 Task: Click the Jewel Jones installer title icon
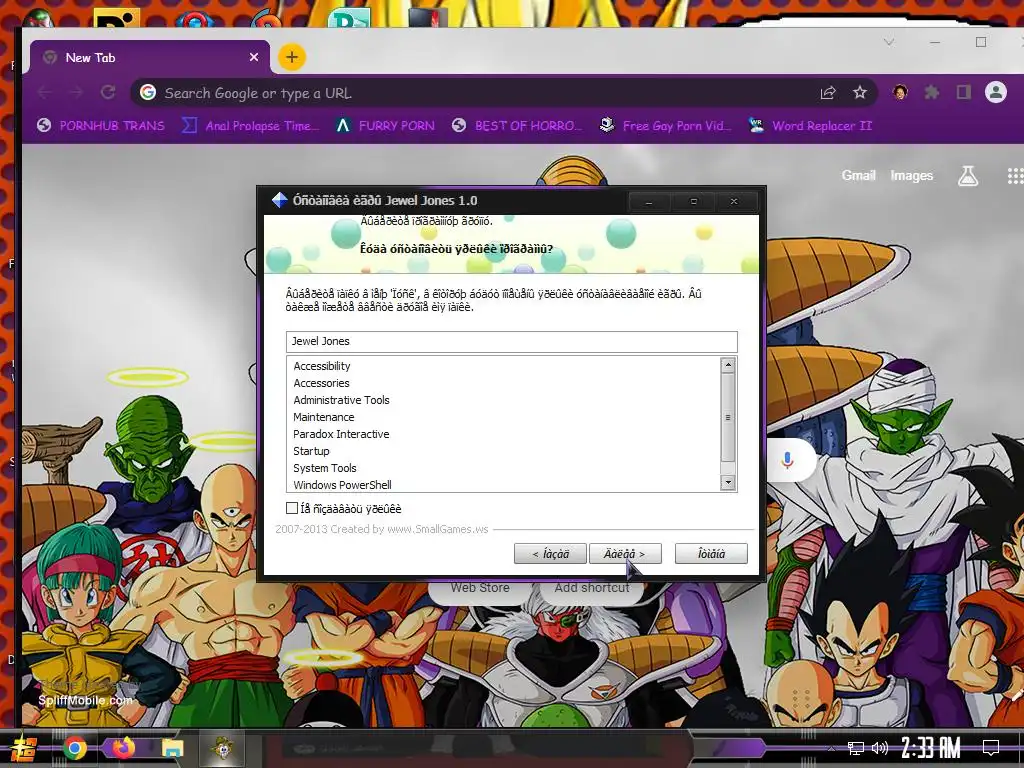point(280,200)
